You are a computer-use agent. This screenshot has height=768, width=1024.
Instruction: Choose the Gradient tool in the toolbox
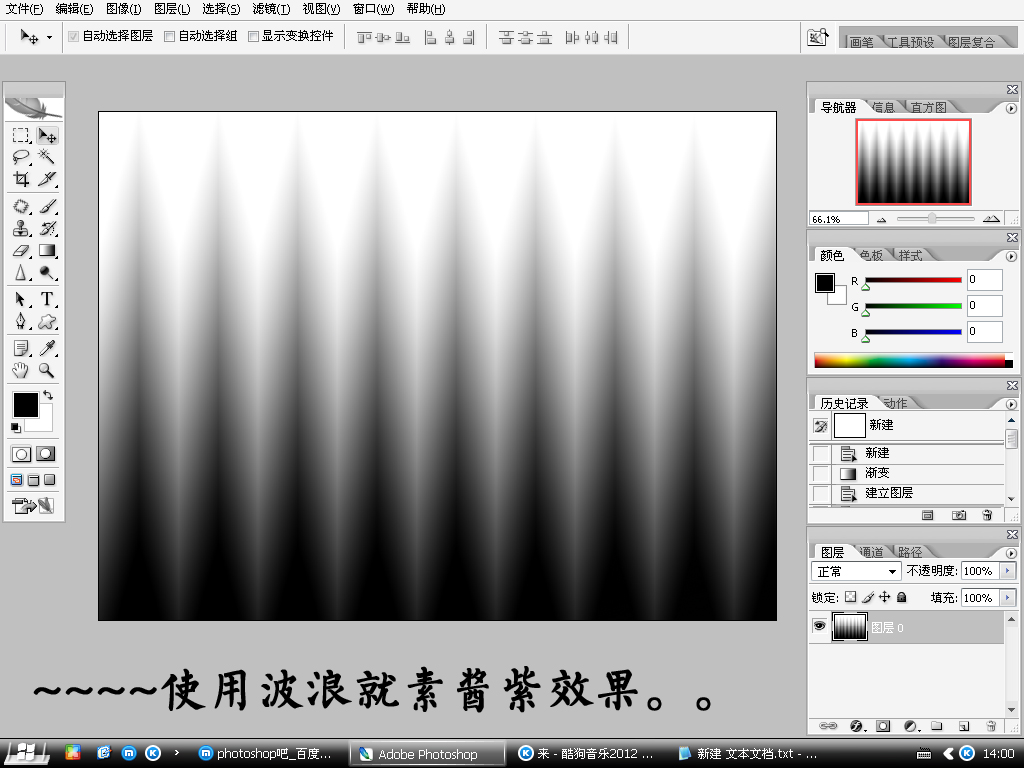[47, 251]
